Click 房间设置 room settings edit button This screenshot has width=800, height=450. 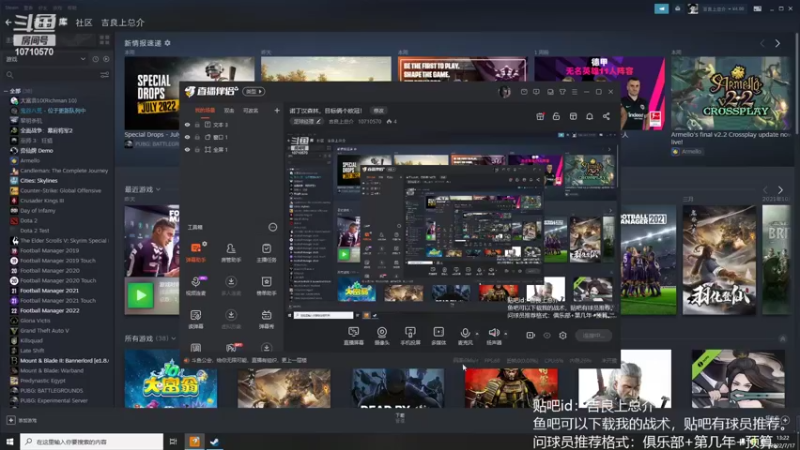[x=307, y=121]
